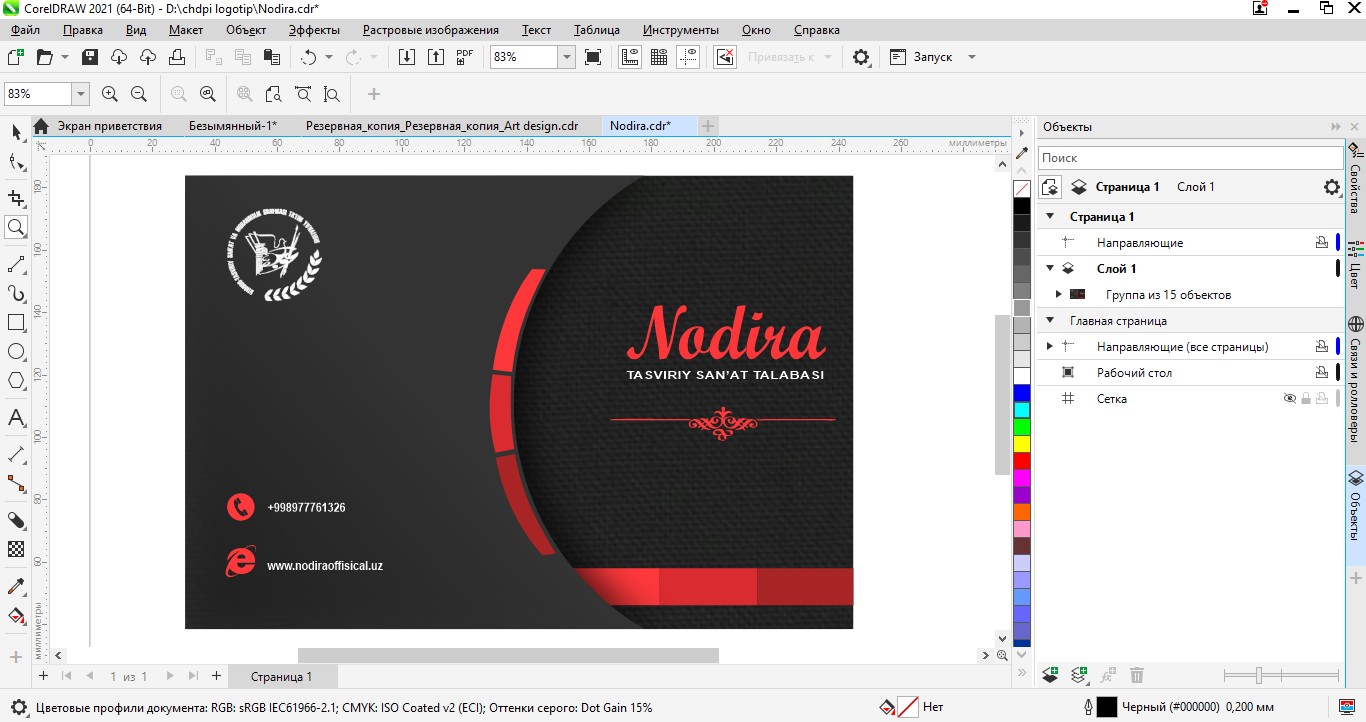Open the Файл menu
The height and width of the screenshot is (722, 1366).
click(26, 30)
